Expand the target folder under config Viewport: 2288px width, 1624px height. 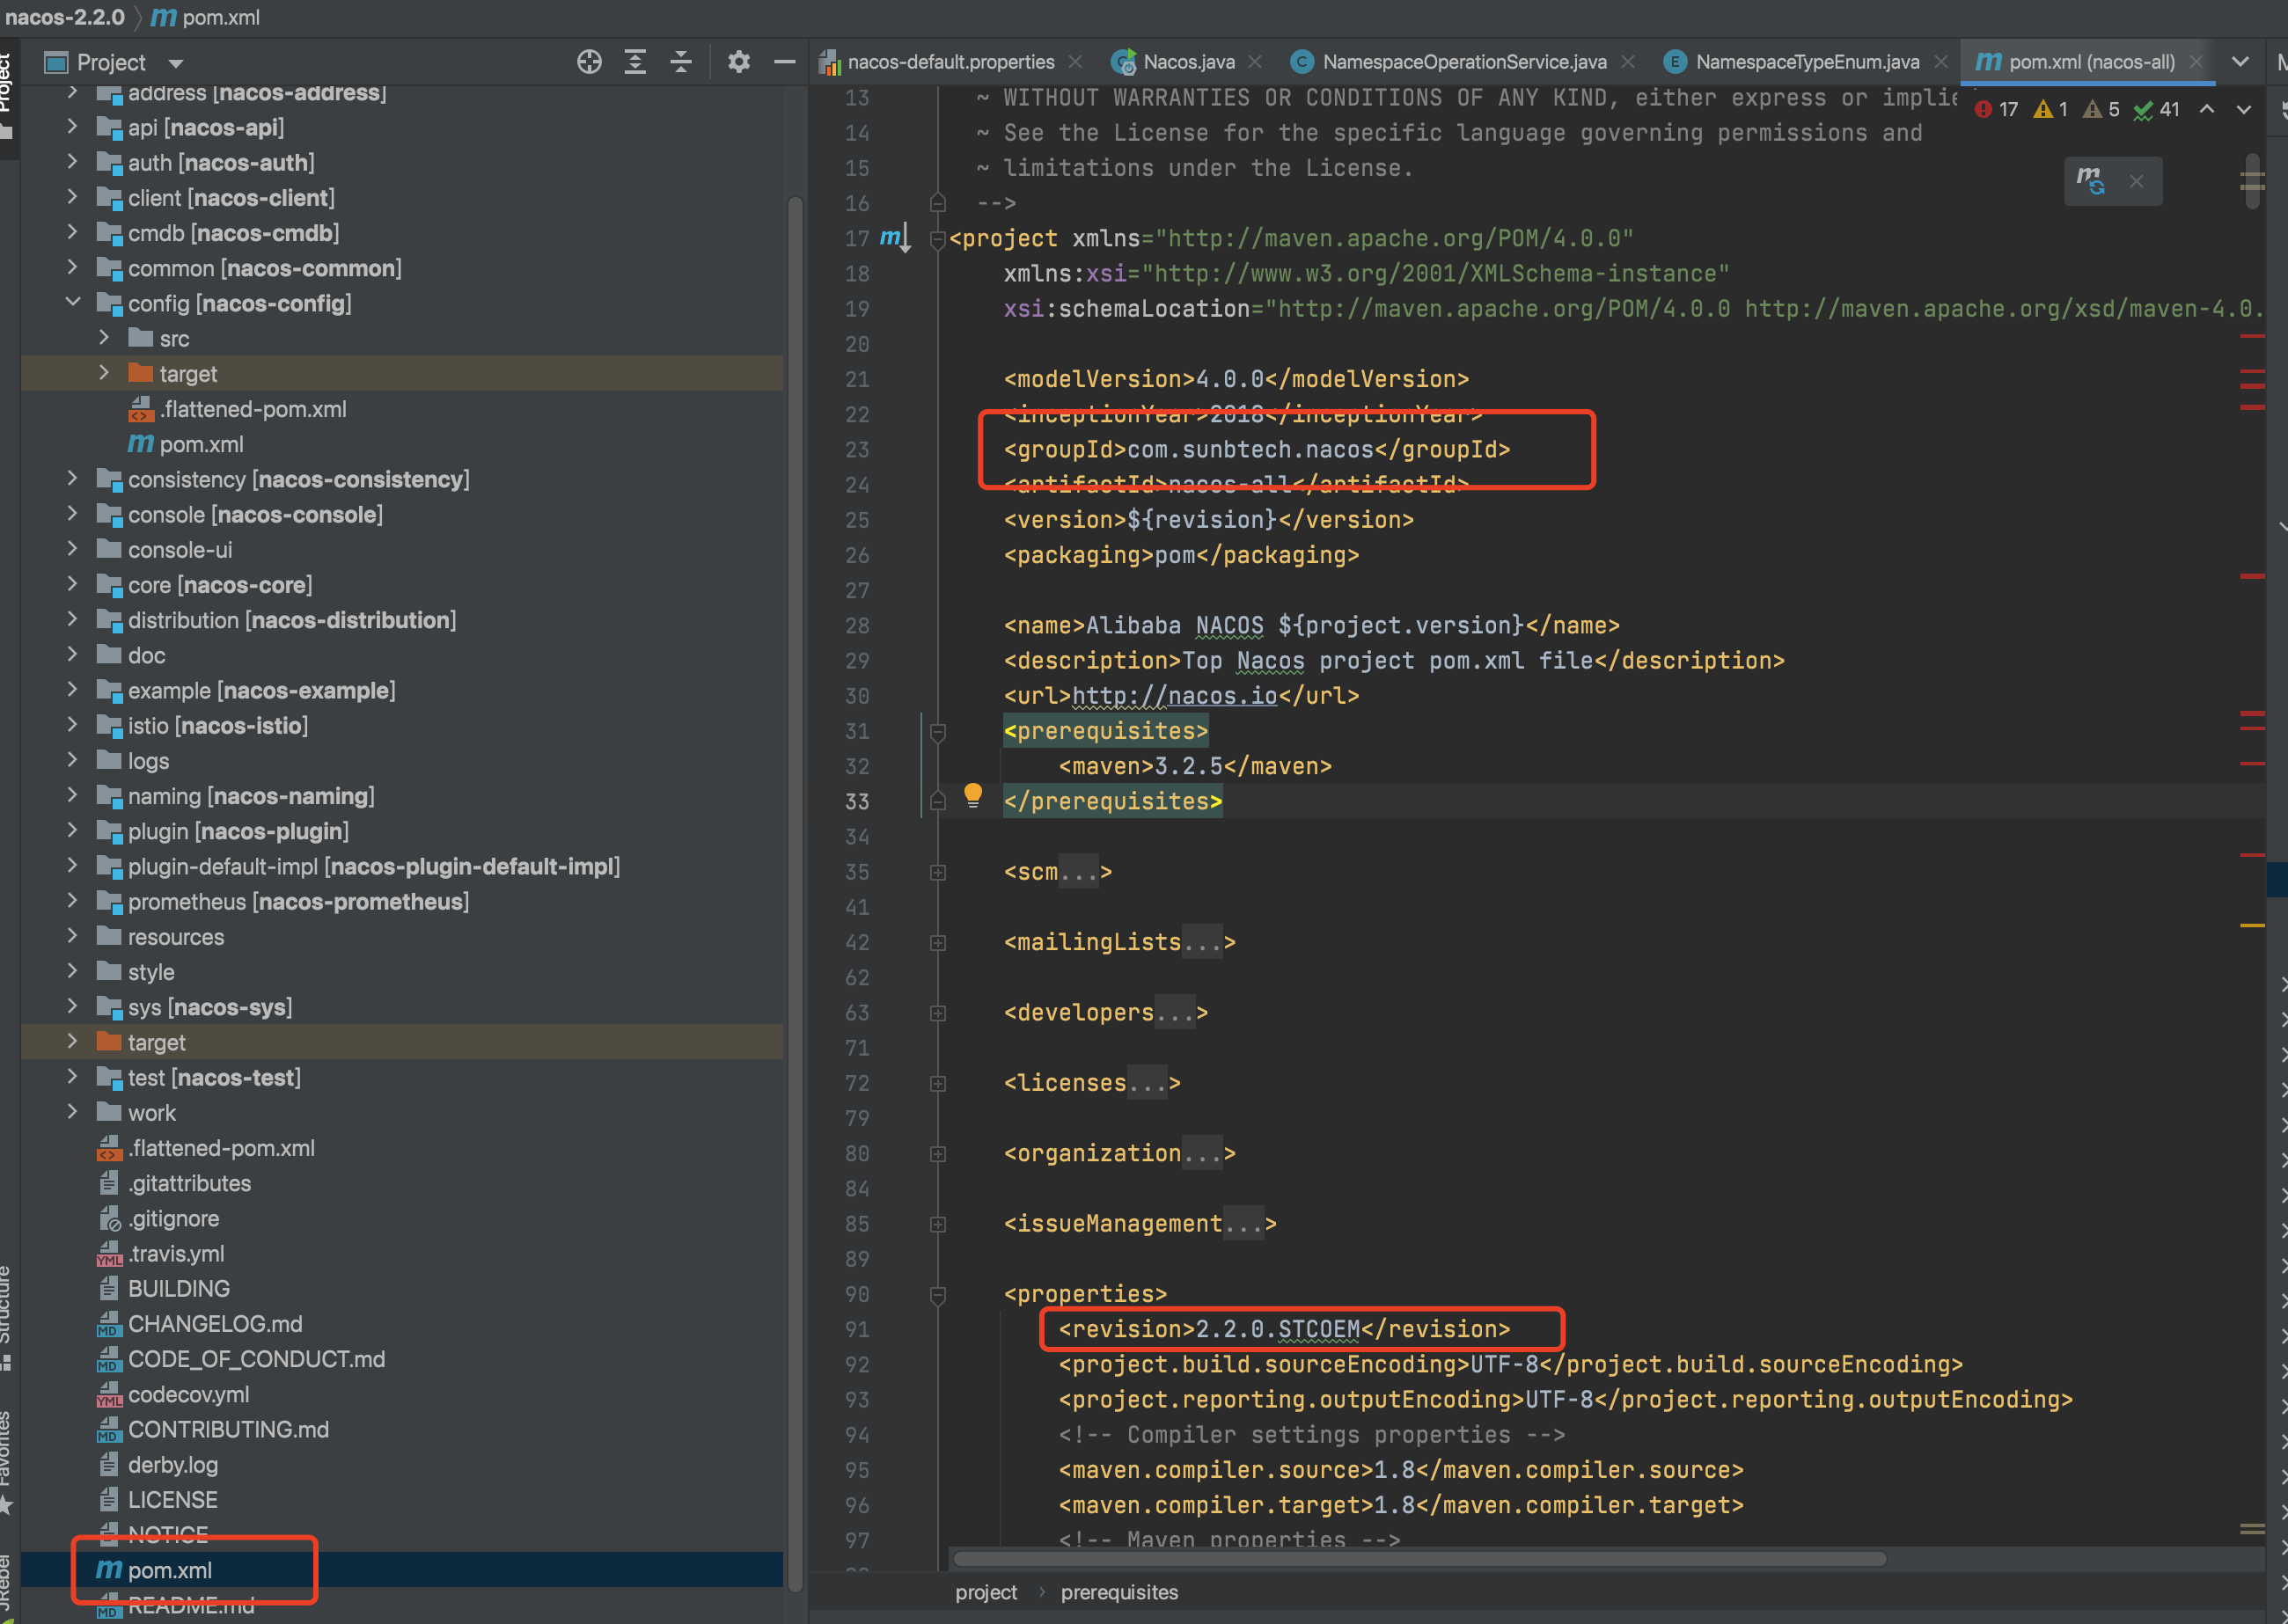point(104,373)
